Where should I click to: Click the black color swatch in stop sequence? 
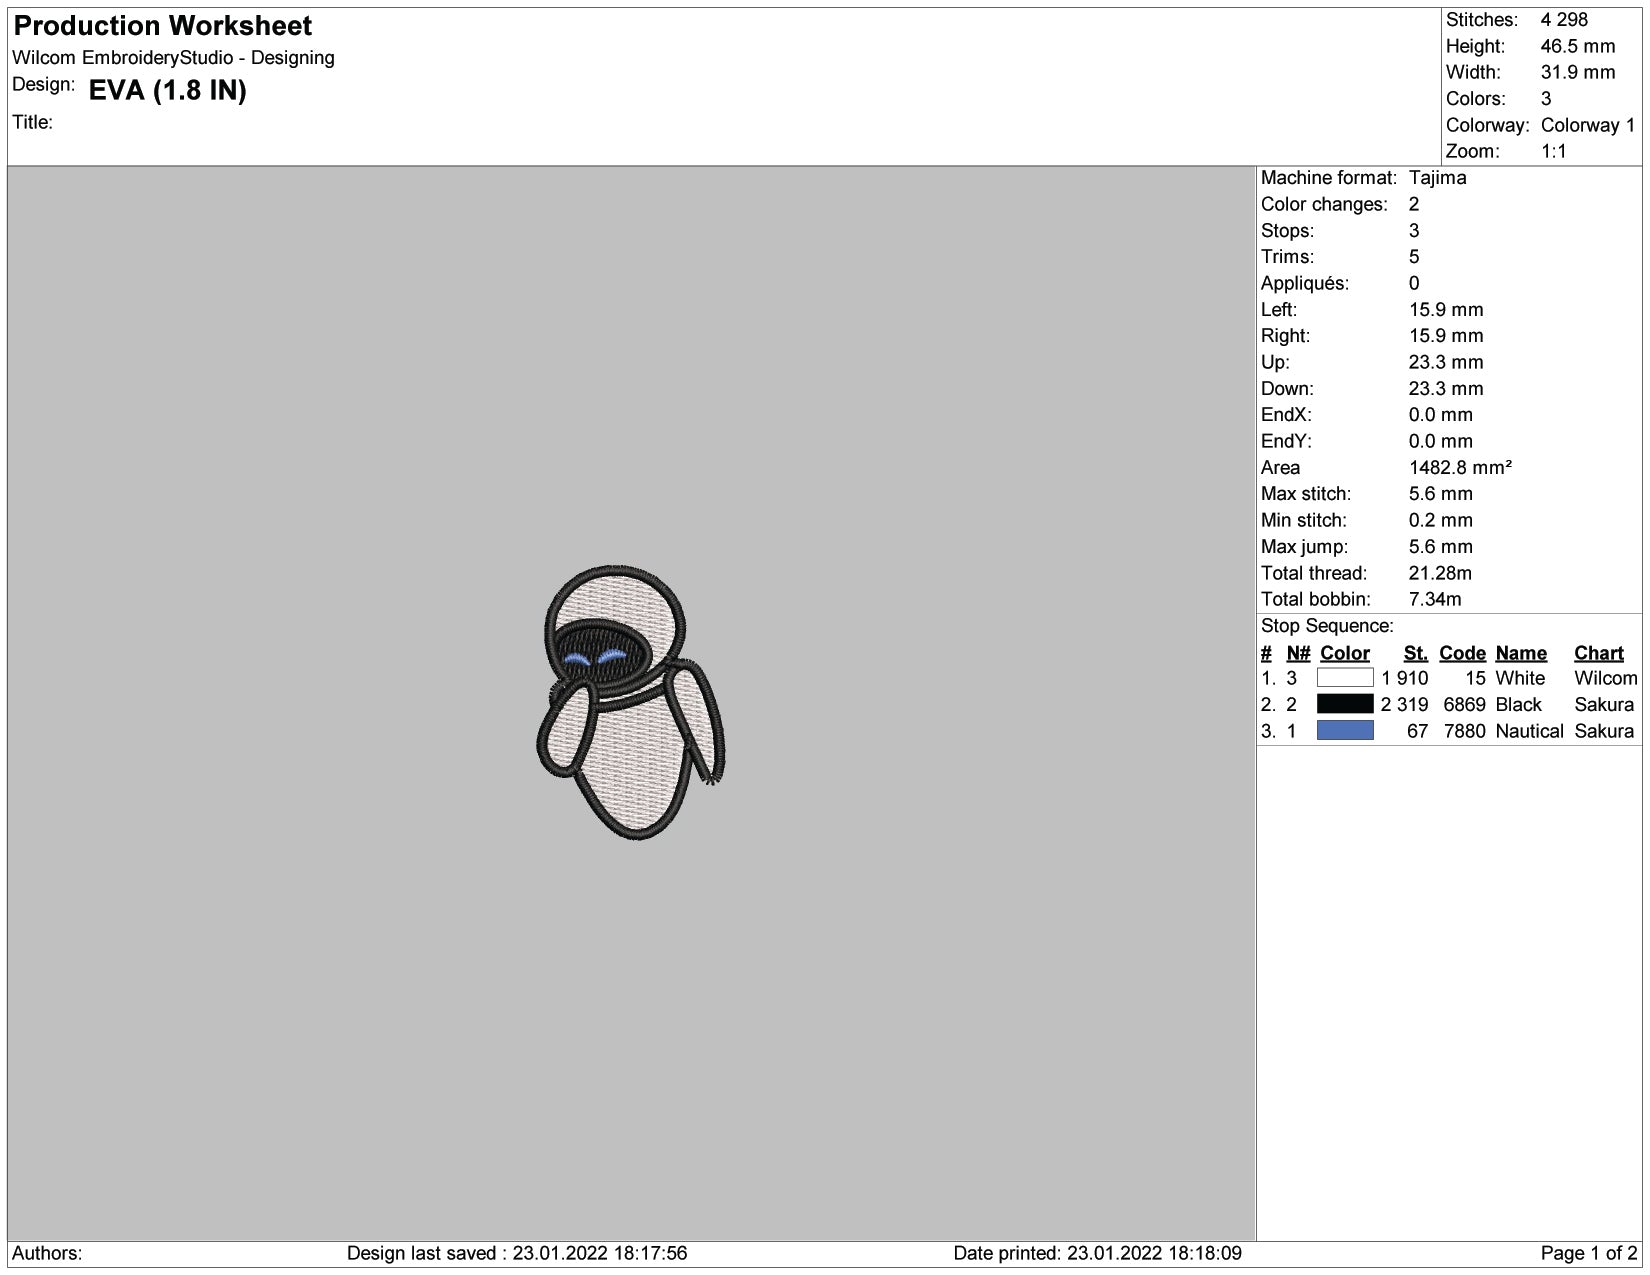[x=1345, y=704]
